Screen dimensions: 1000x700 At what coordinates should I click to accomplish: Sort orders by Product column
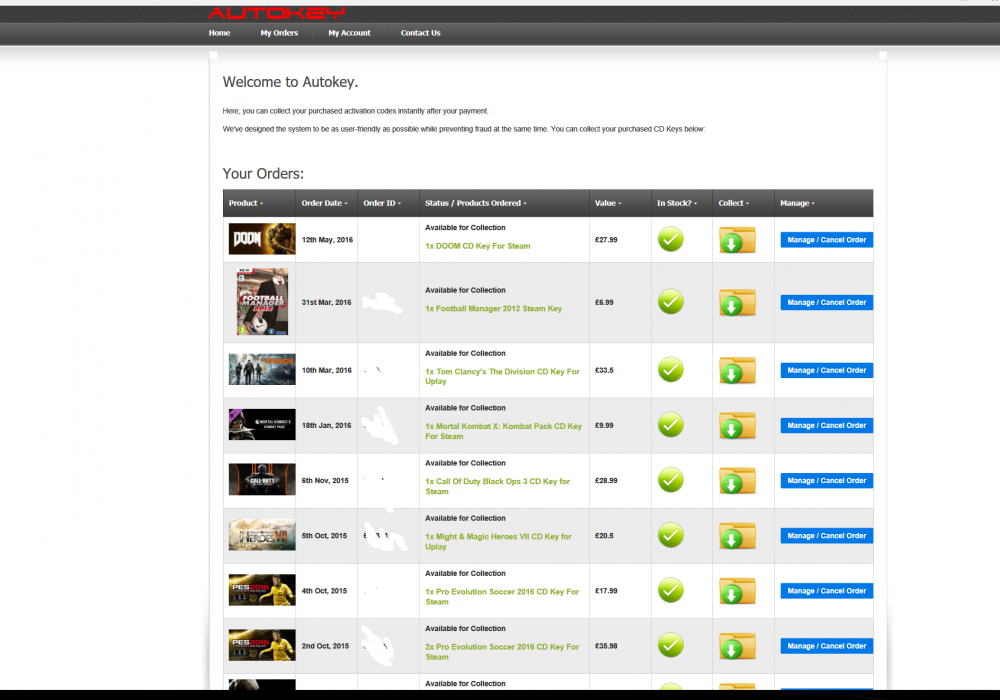[246, 203]
